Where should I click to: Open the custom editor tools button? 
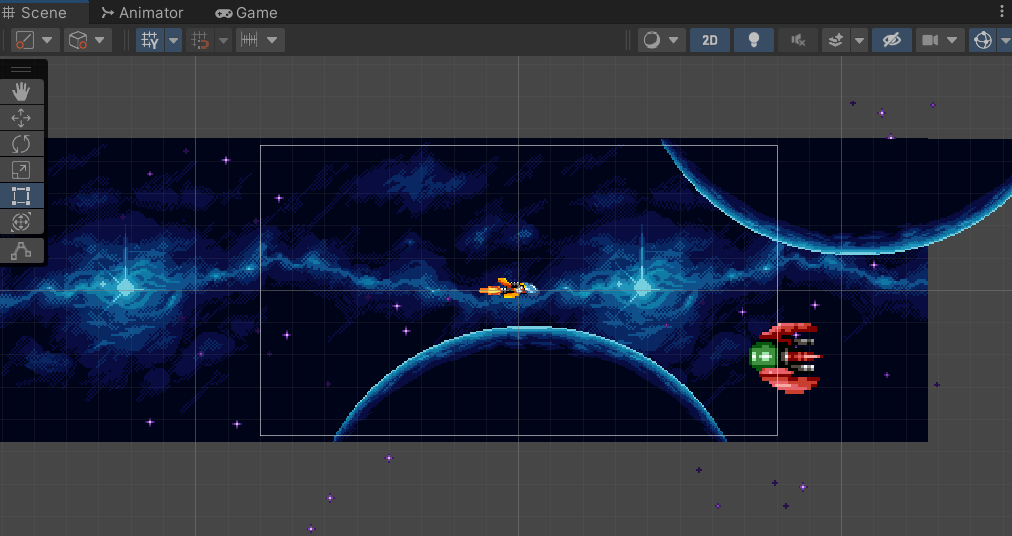[21, 251]
